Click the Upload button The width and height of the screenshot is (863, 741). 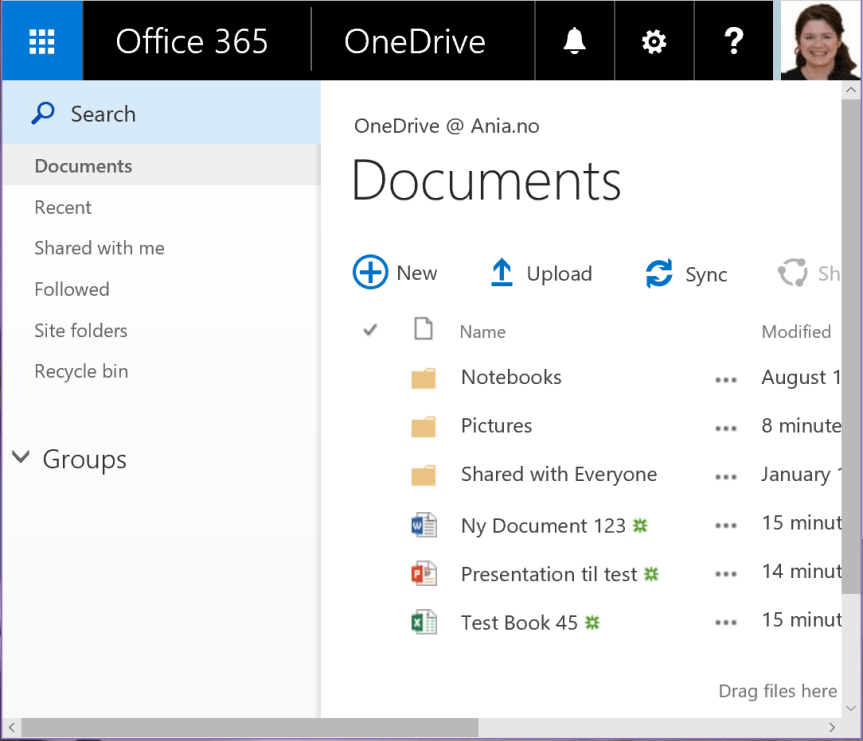click(x=541, y=273)
